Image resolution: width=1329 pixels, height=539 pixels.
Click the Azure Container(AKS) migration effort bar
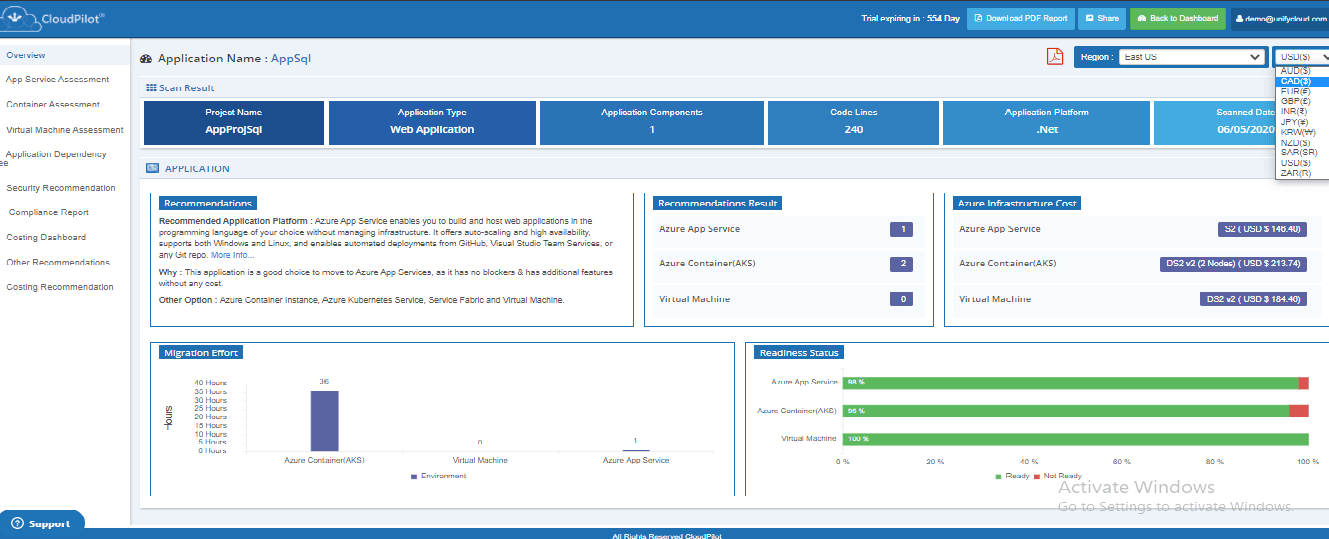pyautogui.click(x=324, y=420)
